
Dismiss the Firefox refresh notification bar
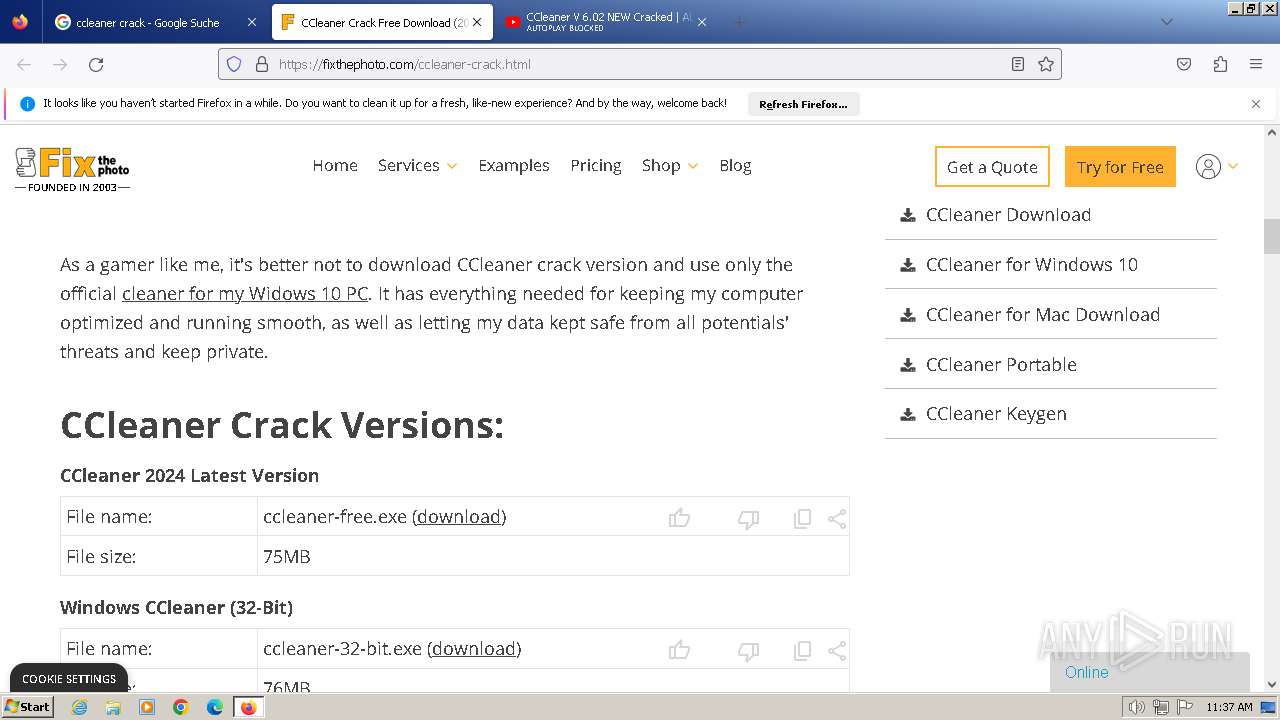1256,104
